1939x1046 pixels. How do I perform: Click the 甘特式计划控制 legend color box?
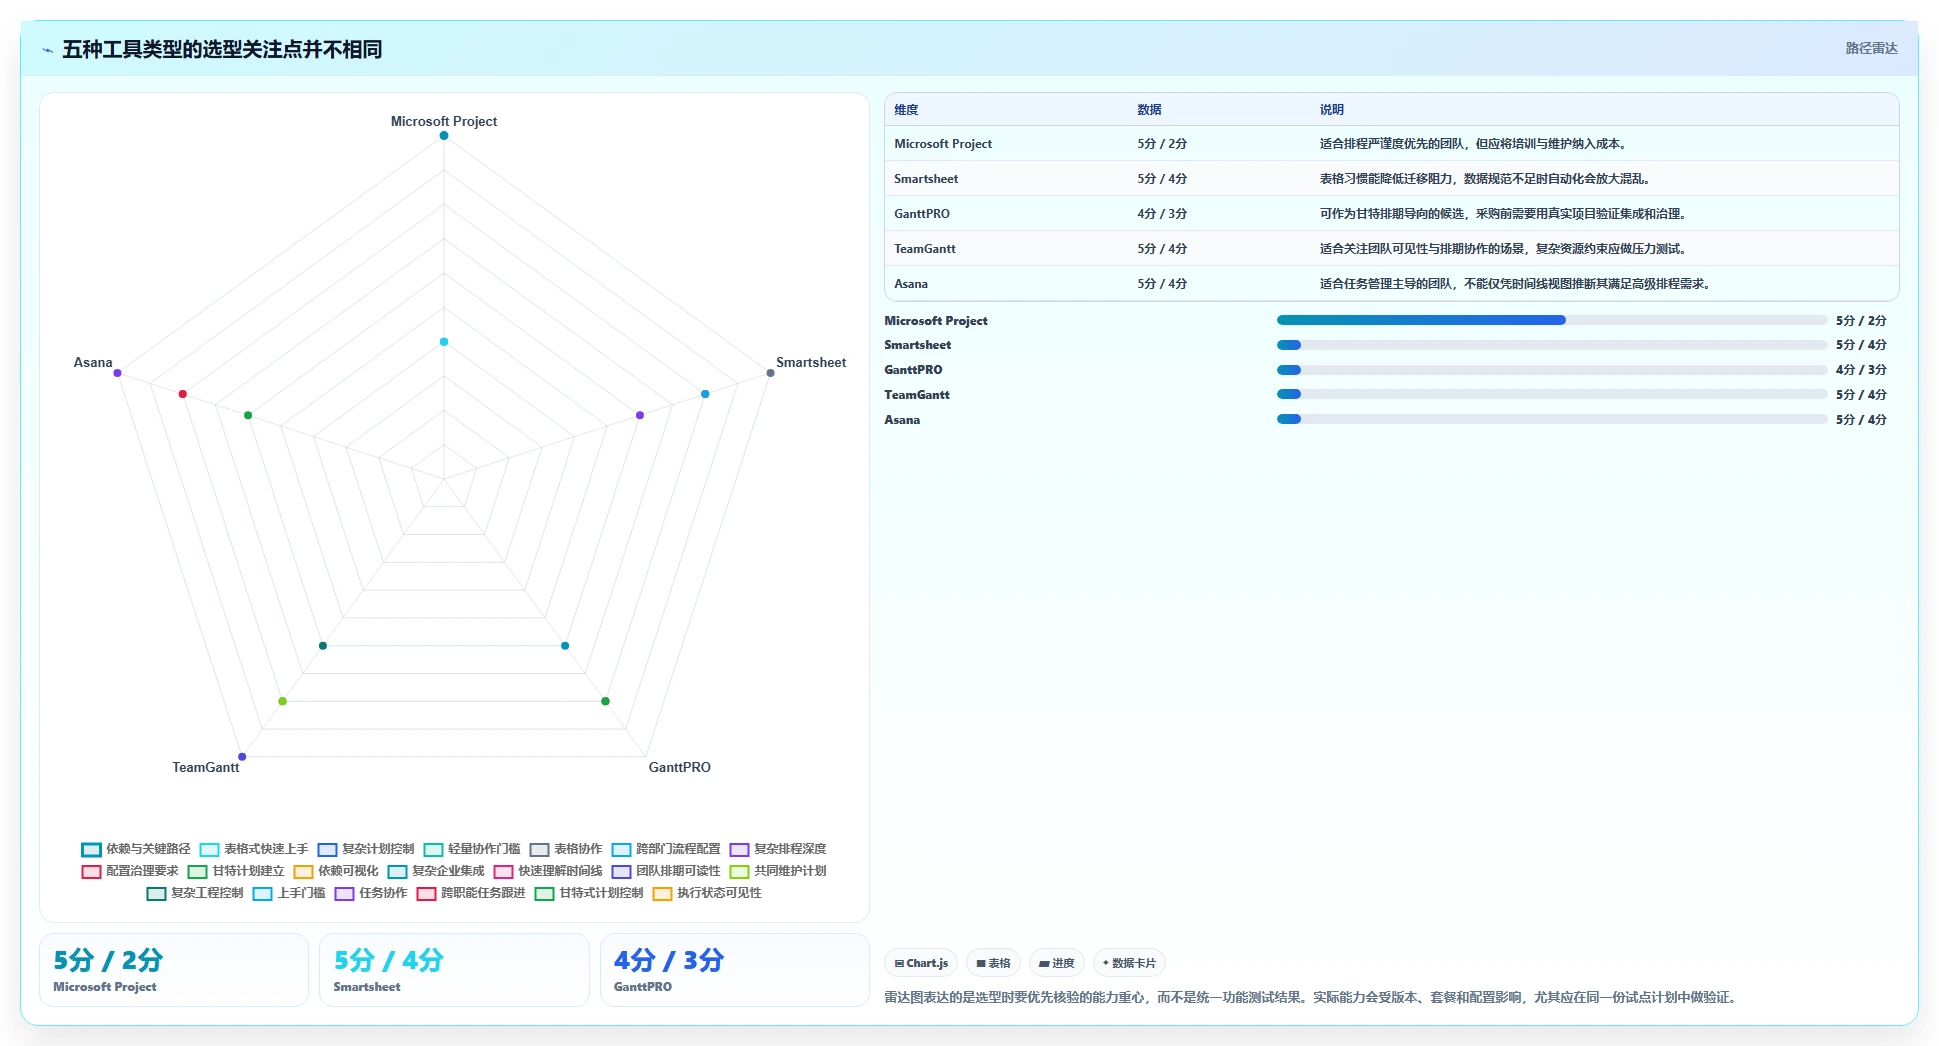[544, 893]
